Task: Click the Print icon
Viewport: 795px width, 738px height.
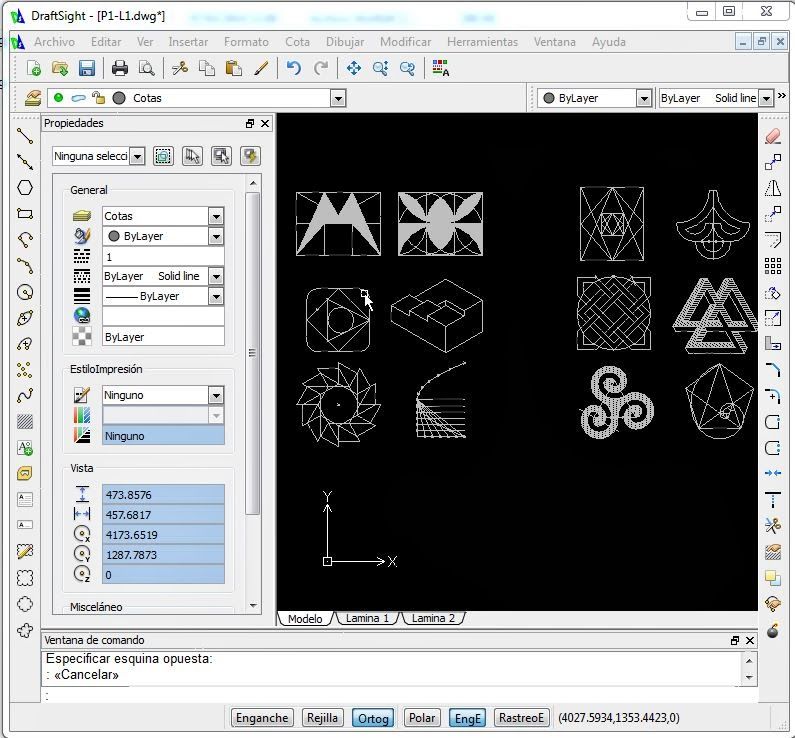Action: [x=120, y=68]
